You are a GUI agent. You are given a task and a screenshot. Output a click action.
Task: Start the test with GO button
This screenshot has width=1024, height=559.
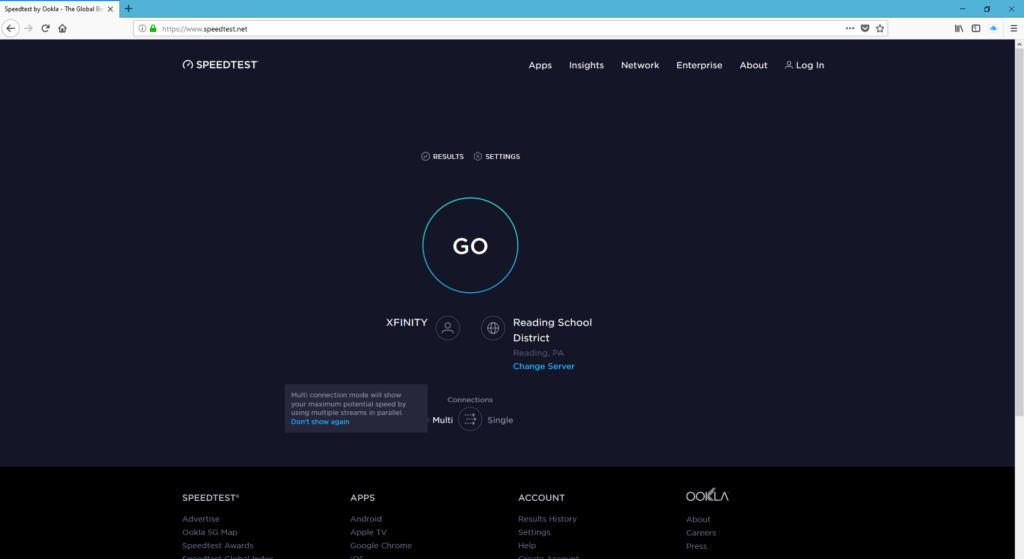[470, 246]
